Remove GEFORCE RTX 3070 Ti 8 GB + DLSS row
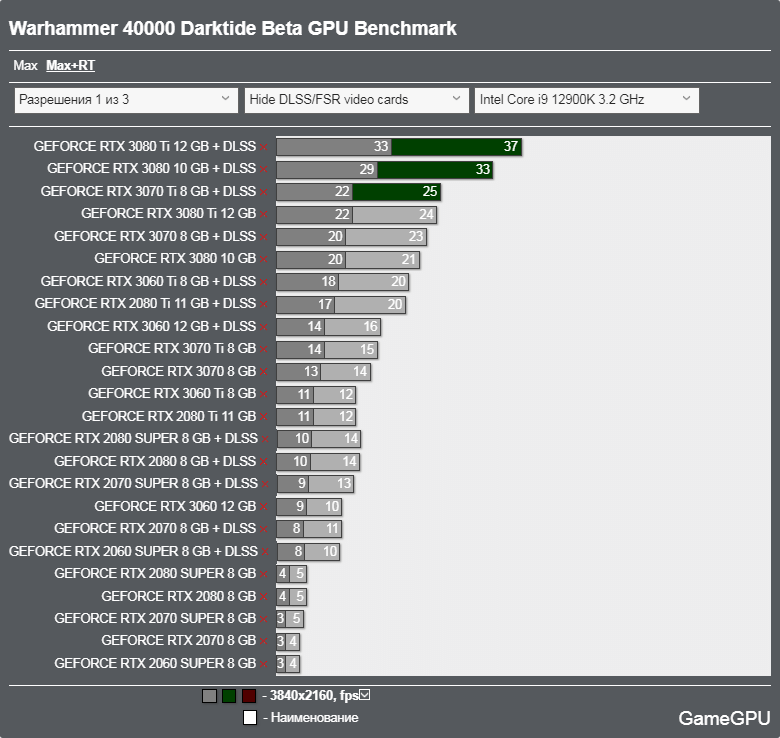 (264, 192)
